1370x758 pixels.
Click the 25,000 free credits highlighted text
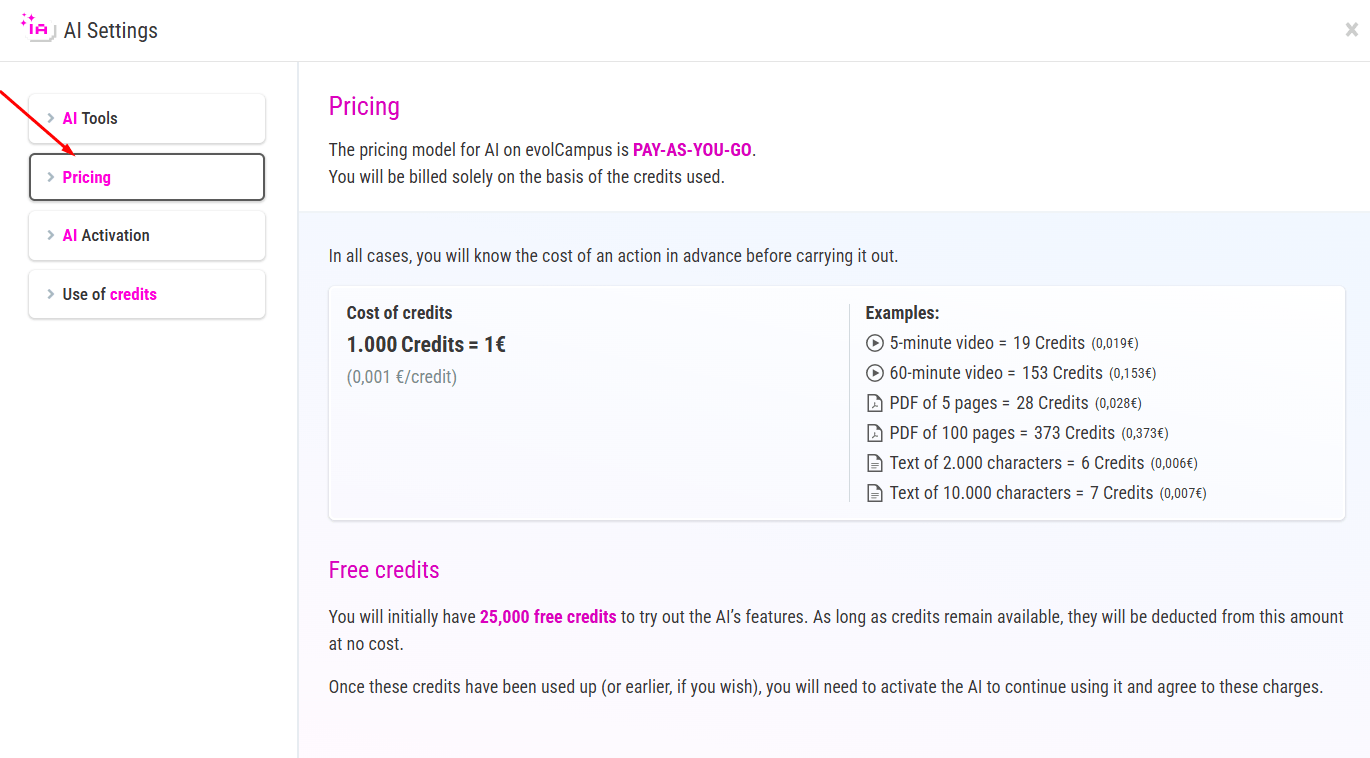point(548,617)
